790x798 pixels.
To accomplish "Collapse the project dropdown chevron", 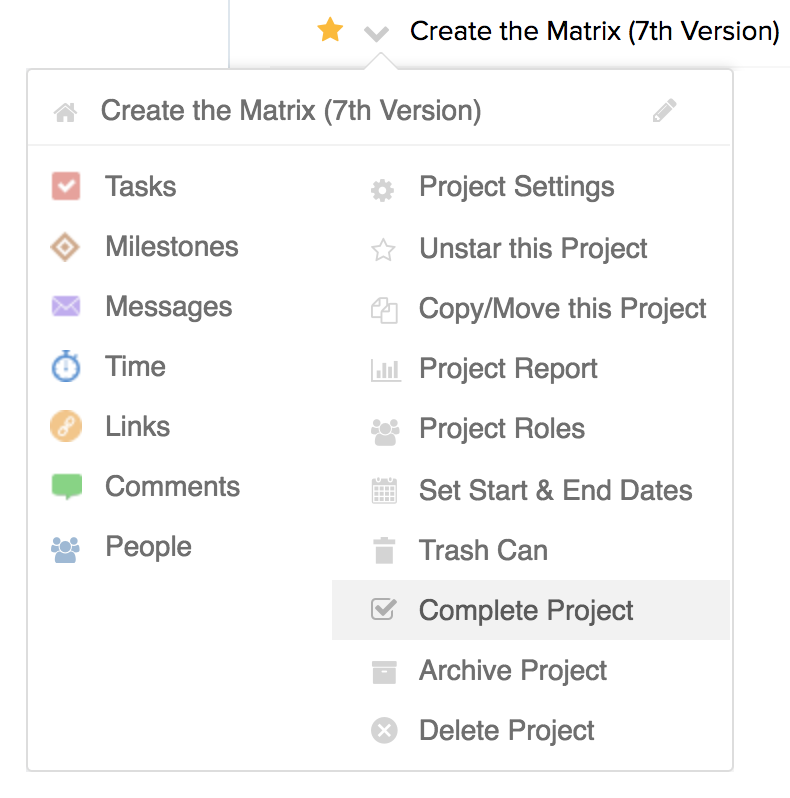I will [376, 34].
